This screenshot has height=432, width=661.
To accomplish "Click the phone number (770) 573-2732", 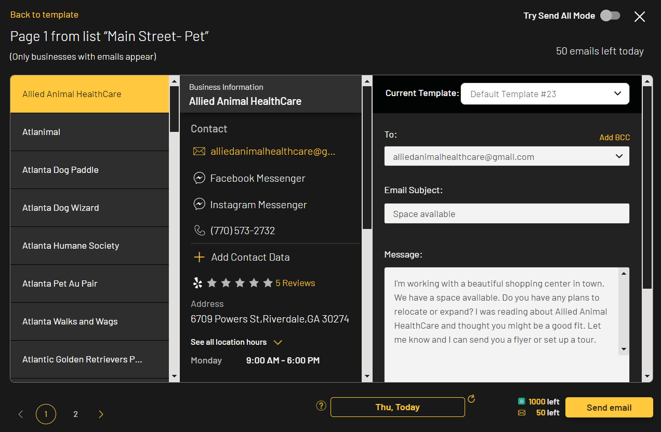I will point(242,231).
